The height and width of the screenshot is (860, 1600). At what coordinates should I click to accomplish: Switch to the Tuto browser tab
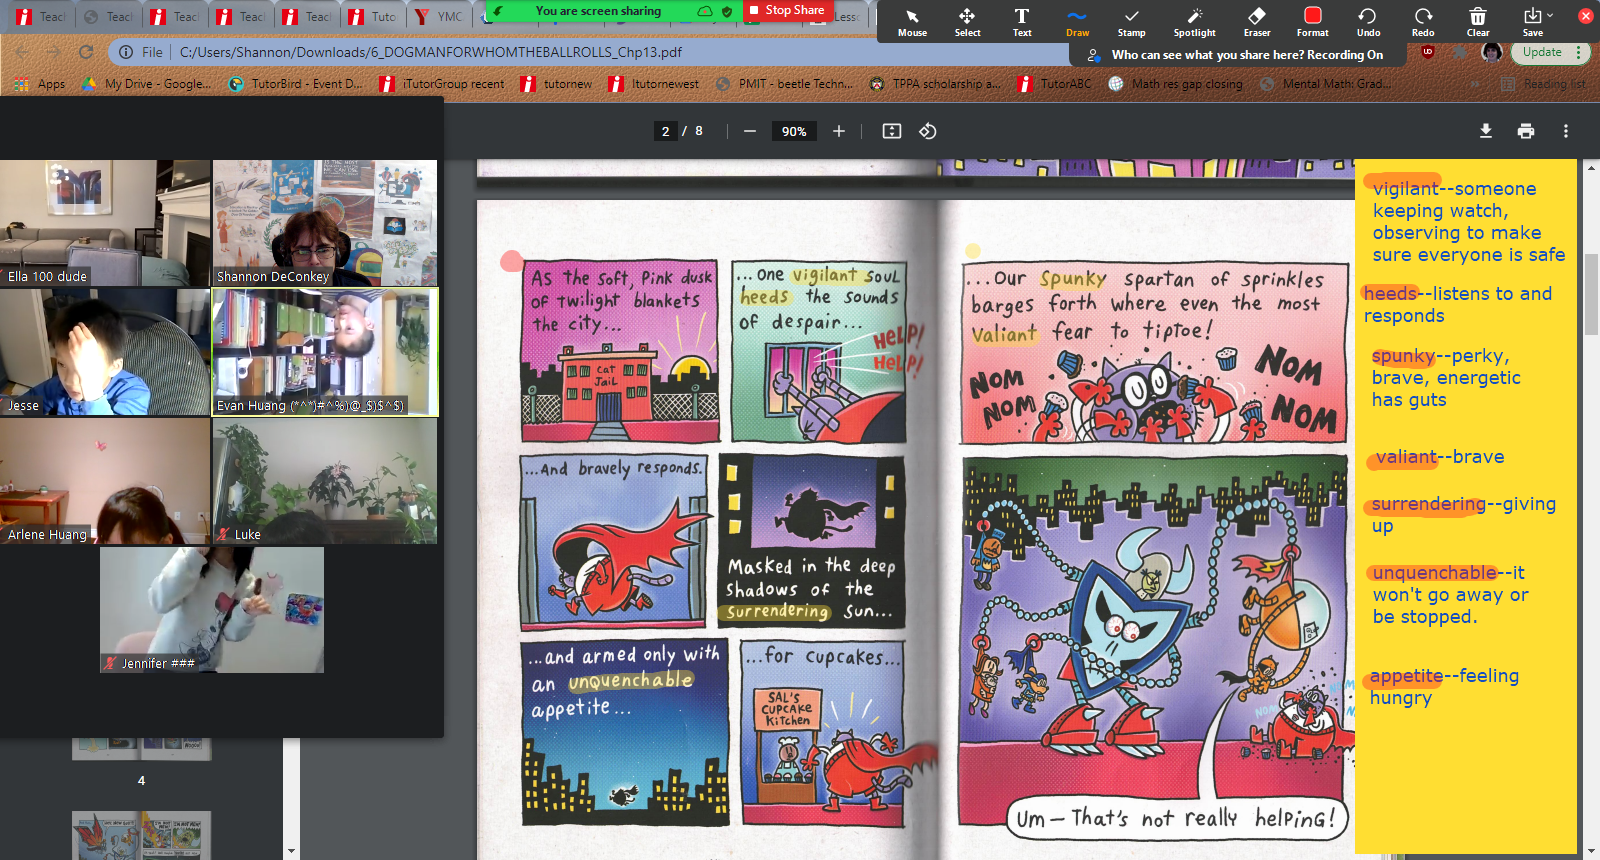pyautogui.click(x=372, y=16)
